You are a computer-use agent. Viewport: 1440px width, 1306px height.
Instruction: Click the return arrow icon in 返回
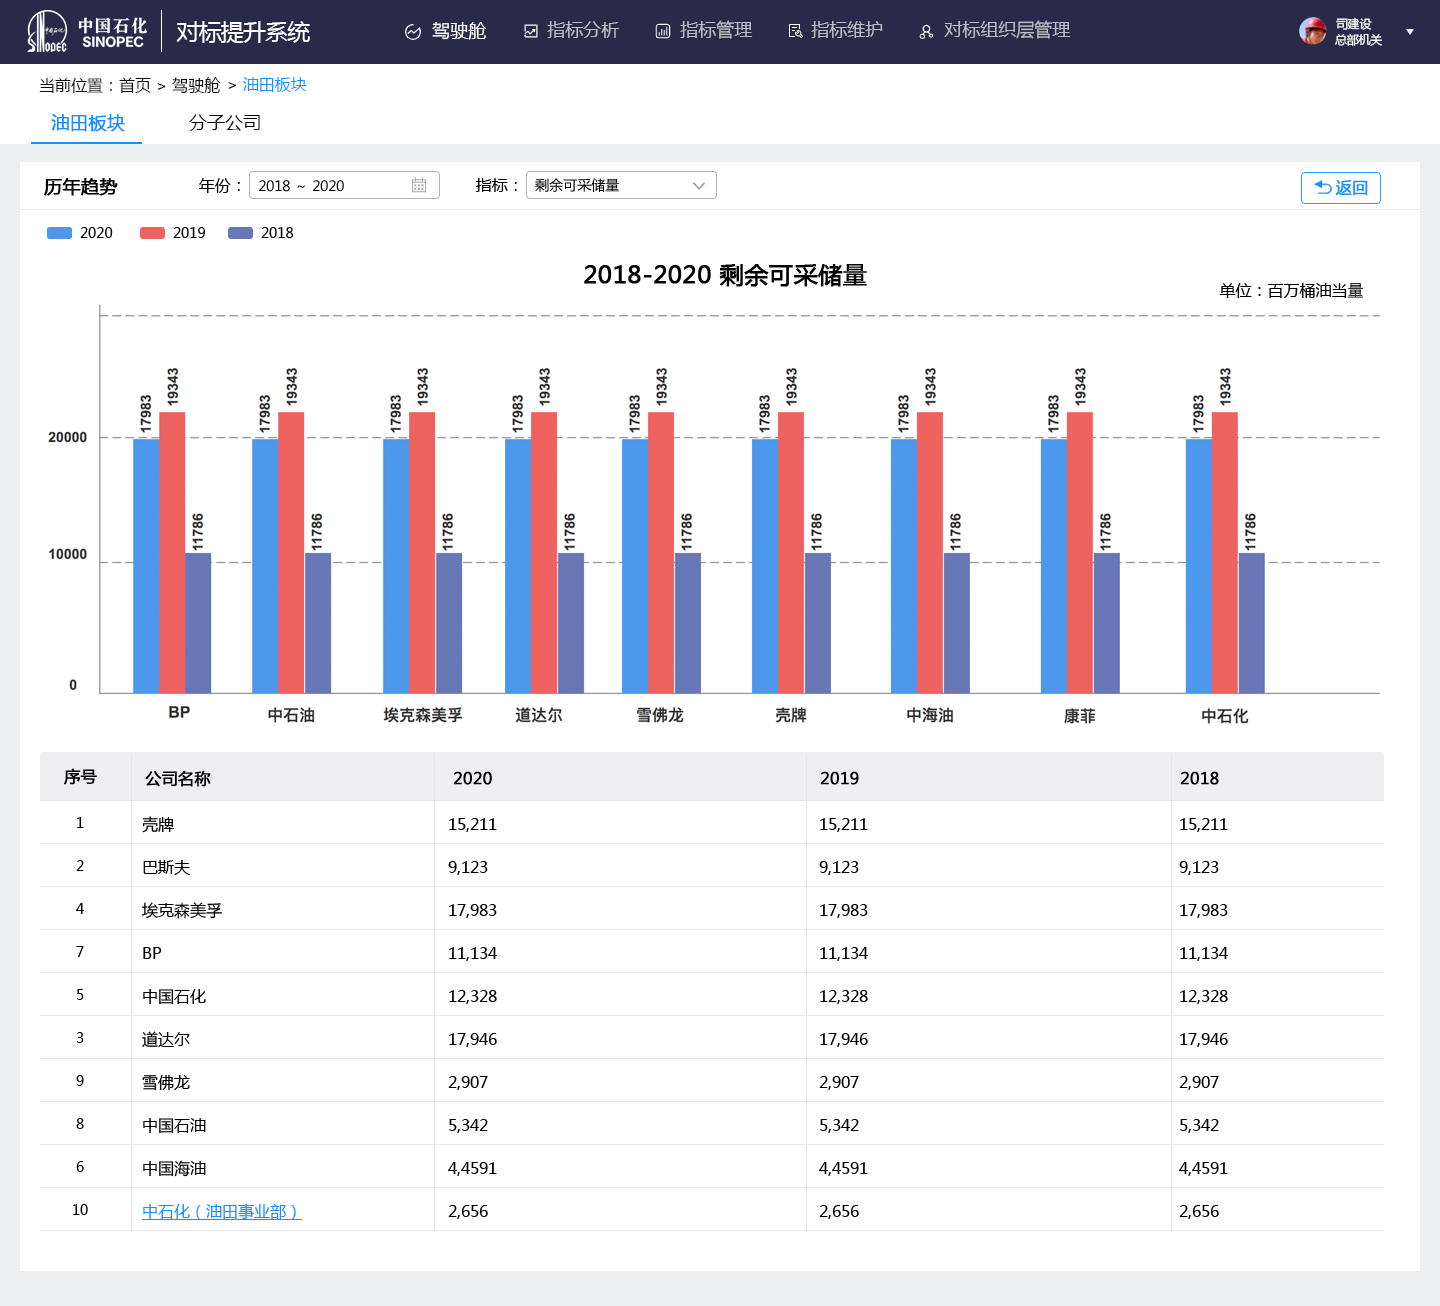[x=1323, y=187]
